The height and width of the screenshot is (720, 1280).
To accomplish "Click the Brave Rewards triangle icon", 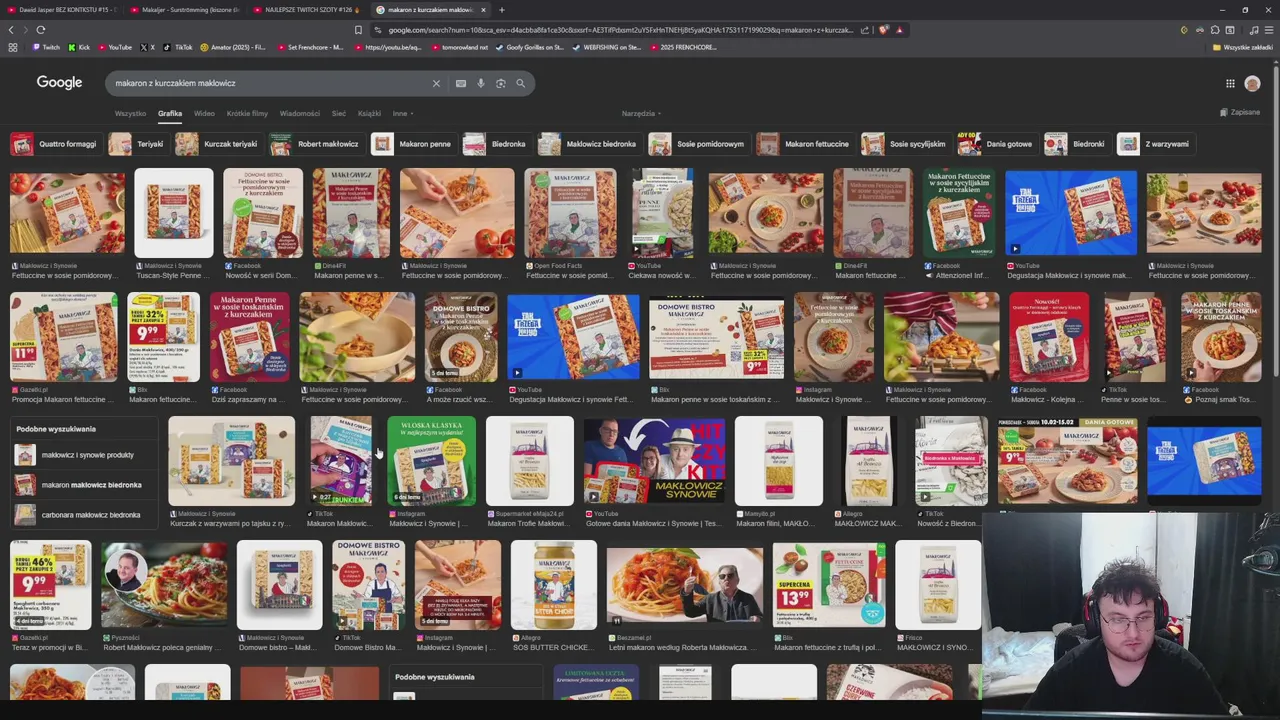I will [x=899, y=30].
